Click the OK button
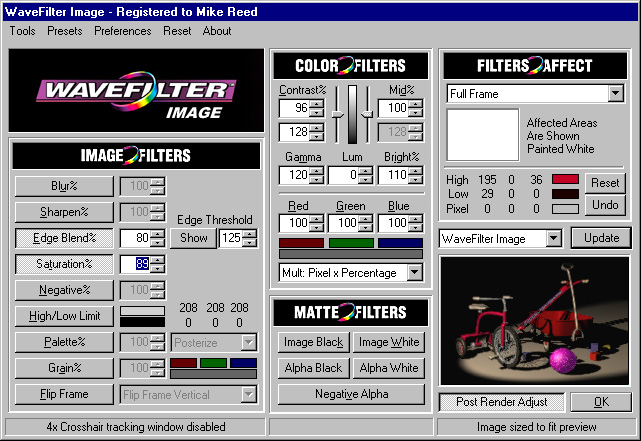The height and width of the screenshot is (441, 641). pos(601,402)
